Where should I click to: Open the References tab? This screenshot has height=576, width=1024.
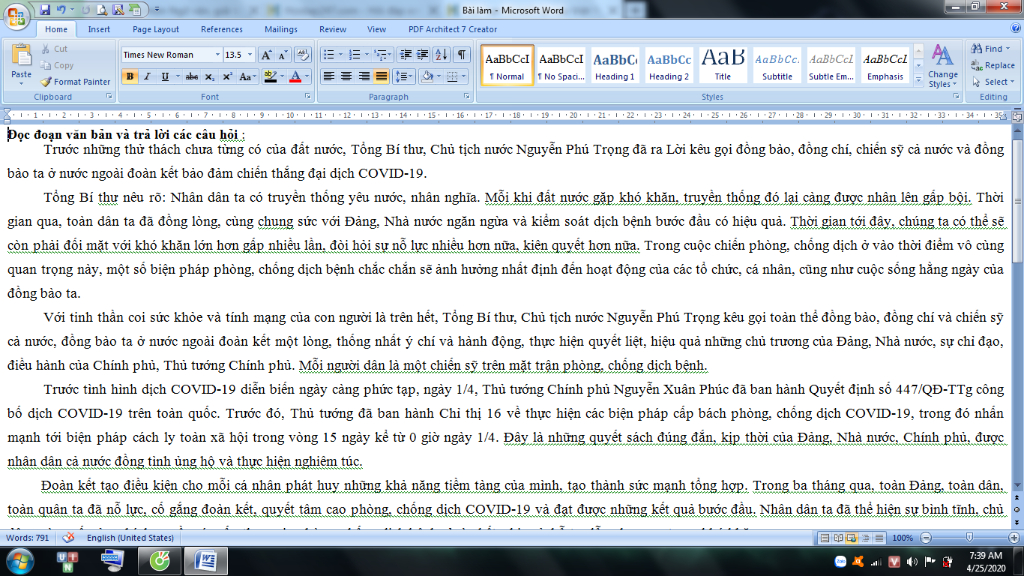[x=221, y=29]
